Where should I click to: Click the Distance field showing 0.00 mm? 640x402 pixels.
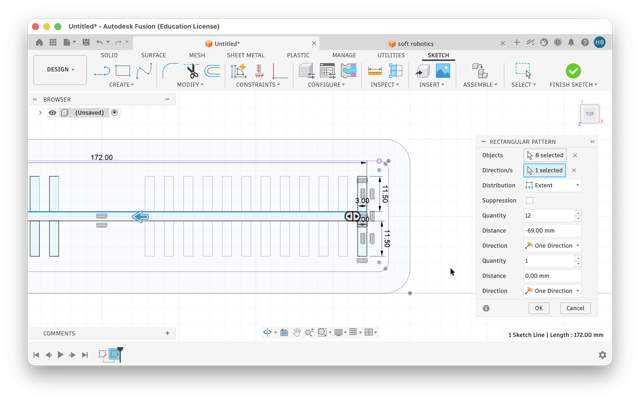point(552,276)
